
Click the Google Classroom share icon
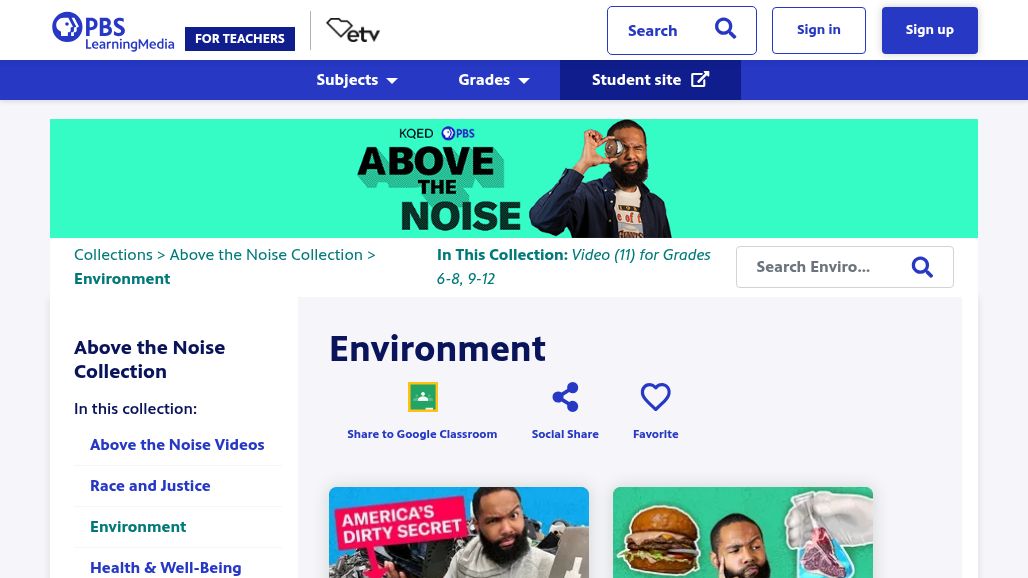coord(423,396)
